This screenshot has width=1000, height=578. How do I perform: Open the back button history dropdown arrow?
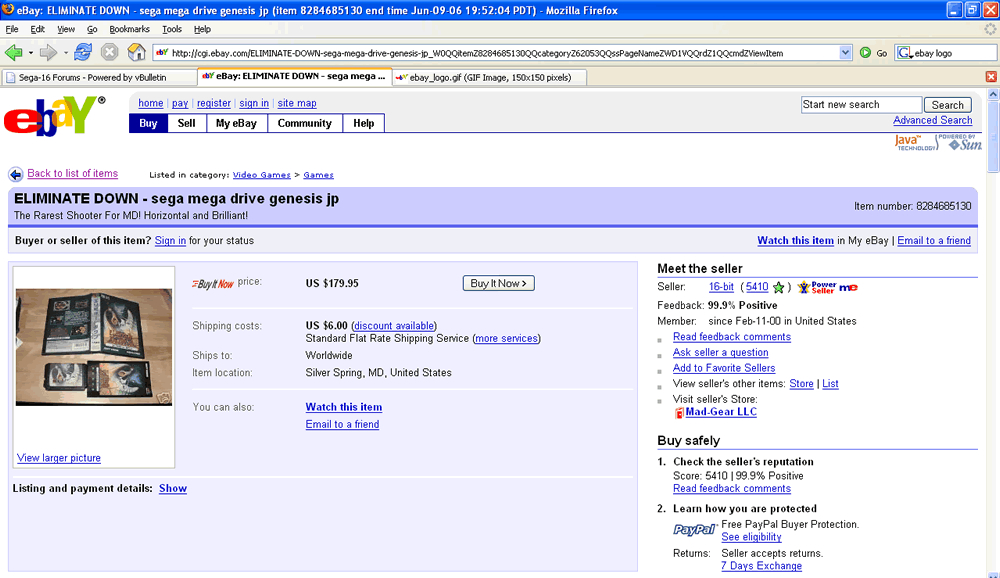coord(31,53)
